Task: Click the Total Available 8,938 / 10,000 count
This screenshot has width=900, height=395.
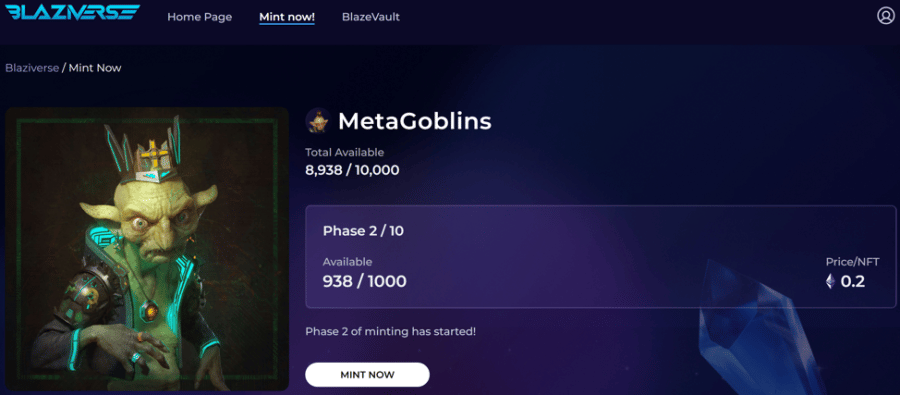Action: pyautogui.click(x=352, y=171)
